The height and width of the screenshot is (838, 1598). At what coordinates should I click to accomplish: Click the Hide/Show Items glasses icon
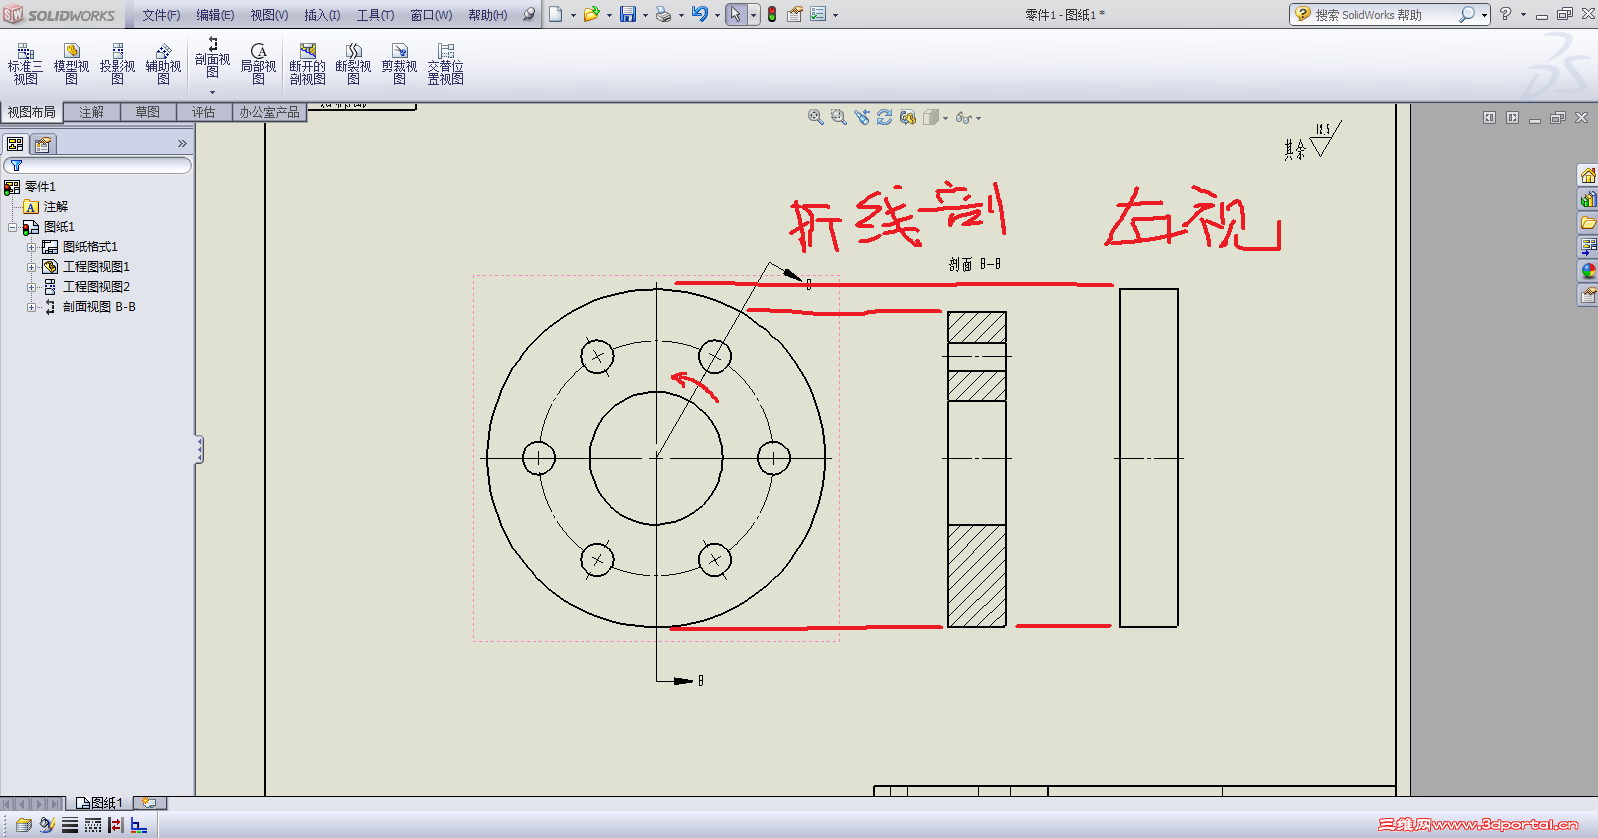pyautogui.click(x=963, y=118)
